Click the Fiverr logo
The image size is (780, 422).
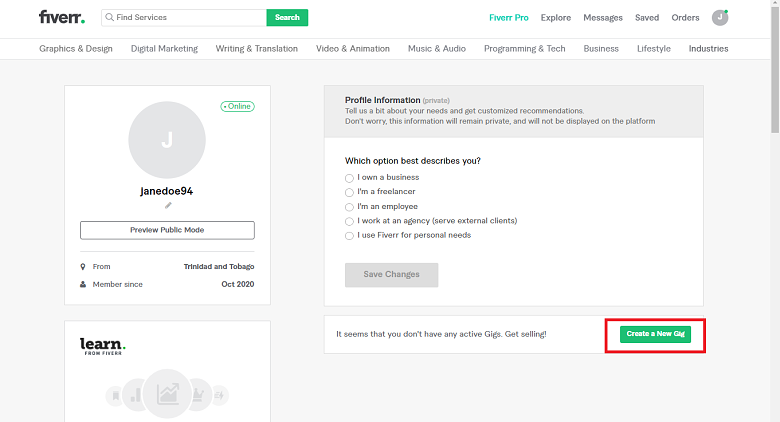click(x=62, y=17)
